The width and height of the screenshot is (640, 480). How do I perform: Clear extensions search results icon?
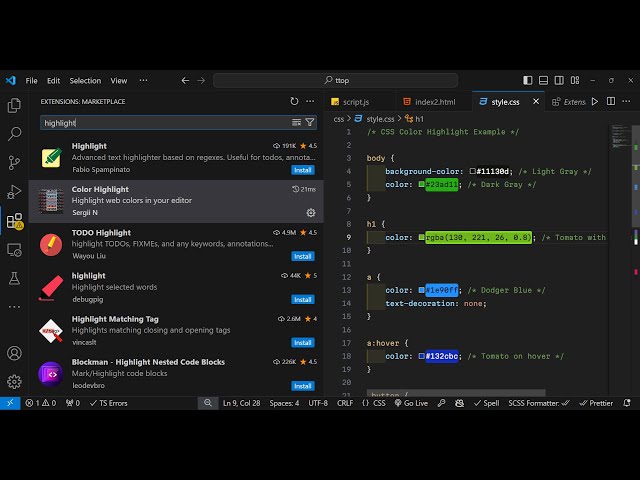click(x=296, y=122)
